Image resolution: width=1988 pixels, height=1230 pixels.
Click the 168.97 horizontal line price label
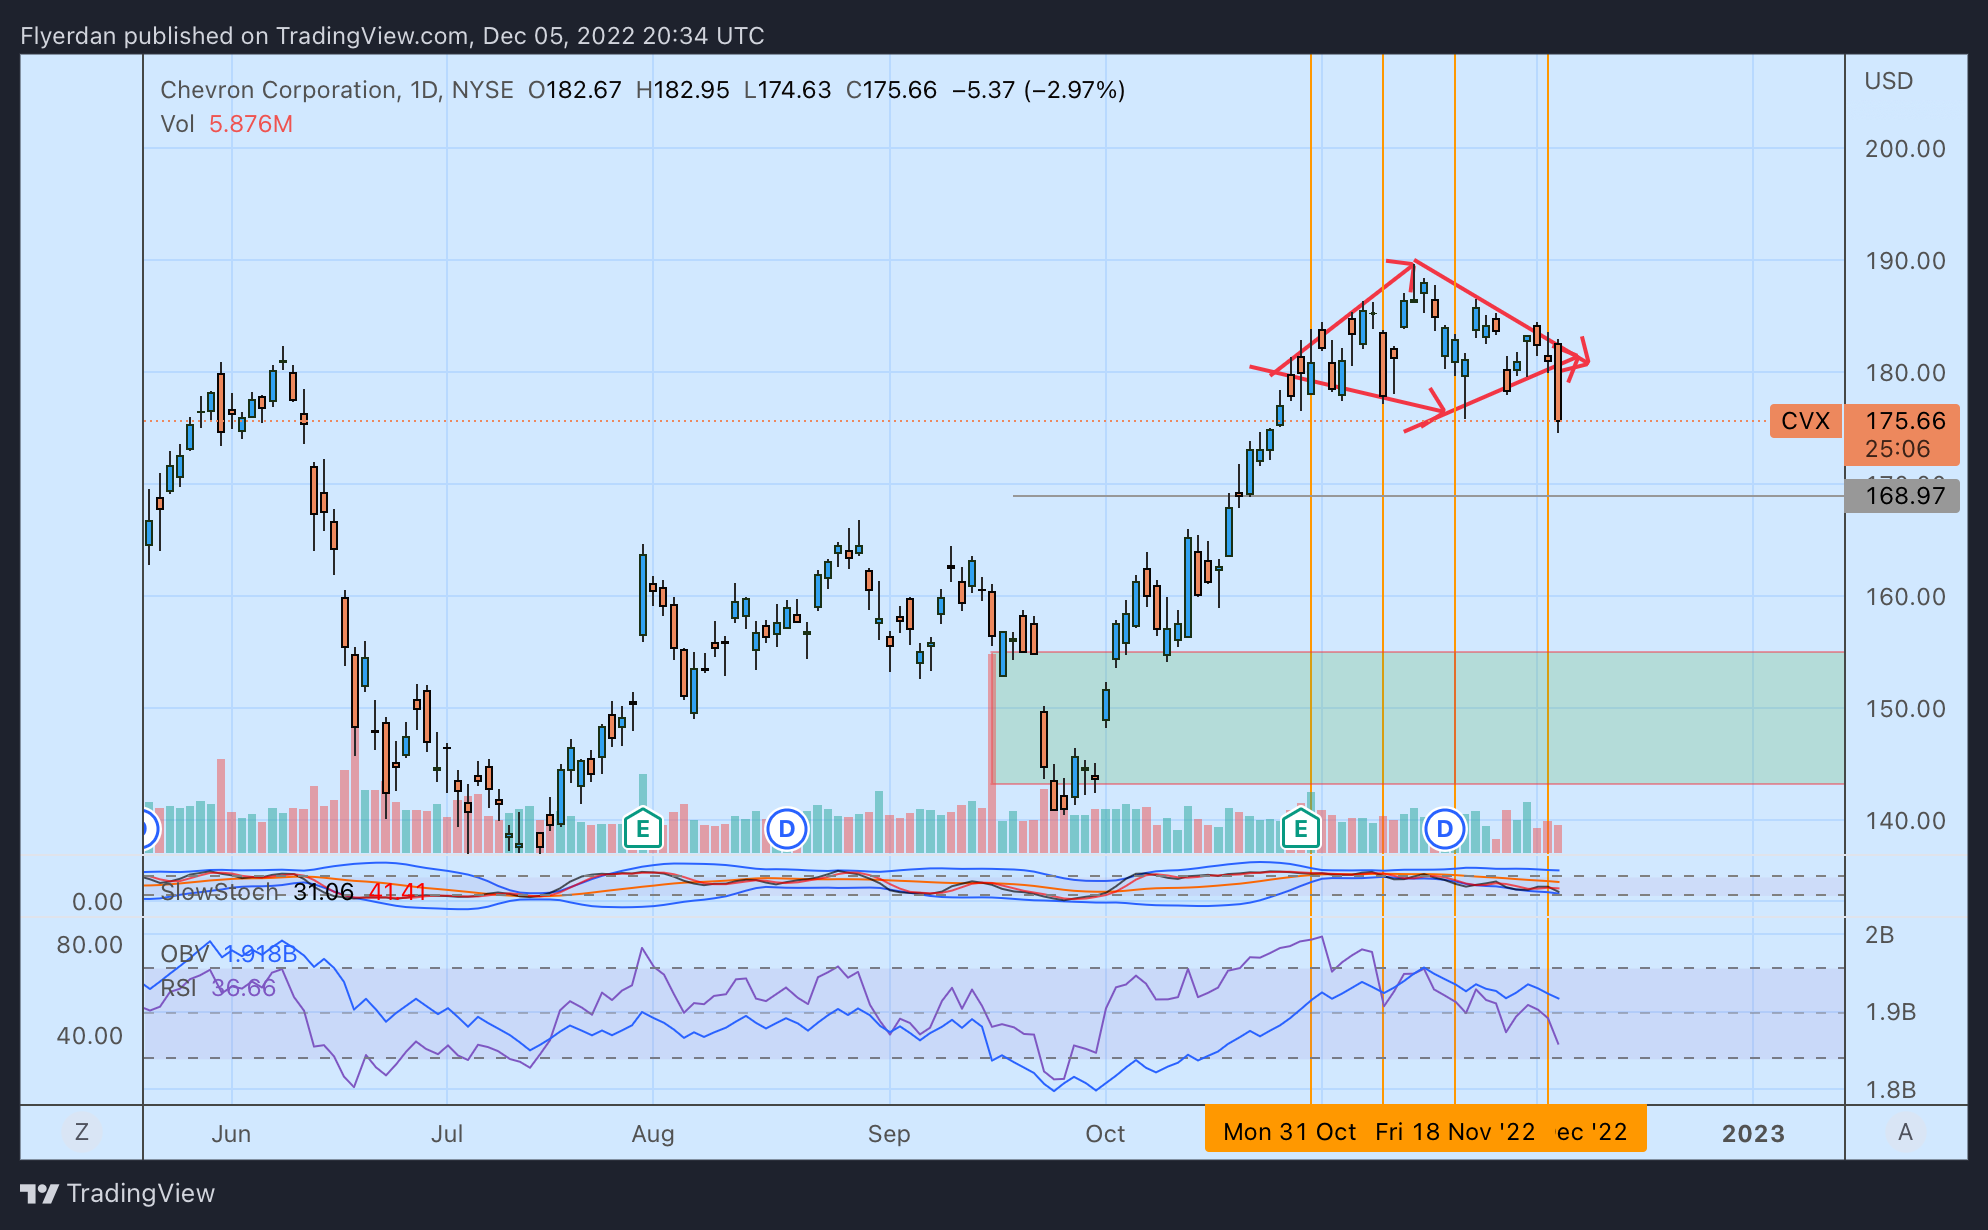[1903, 496]
